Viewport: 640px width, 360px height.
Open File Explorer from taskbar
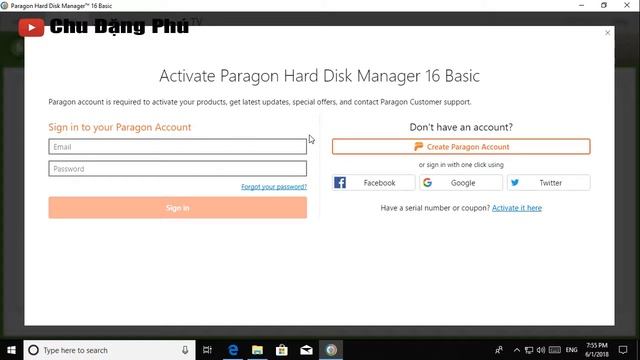click(257, 350)
